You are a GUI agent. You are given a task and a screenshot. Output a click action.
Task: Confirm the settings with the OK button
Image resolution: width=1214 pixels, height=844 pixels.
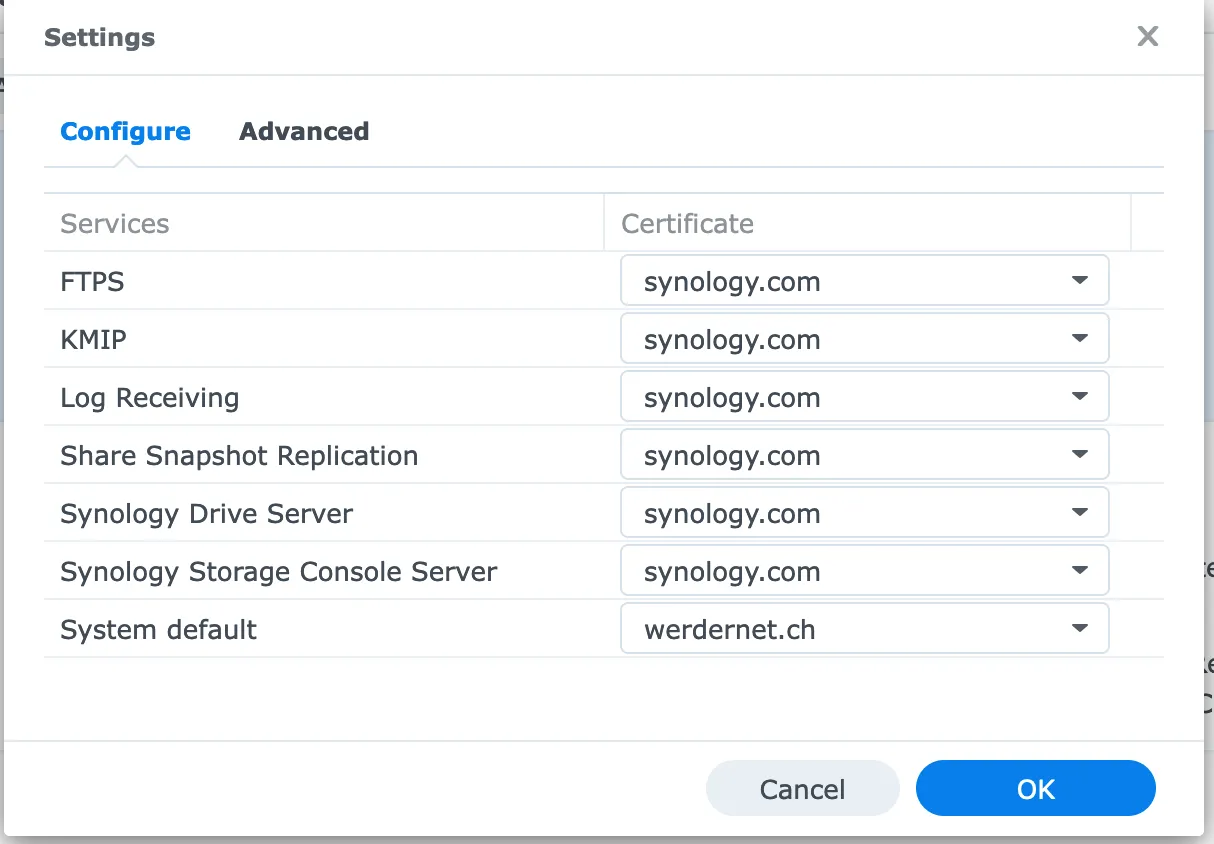click(1035, 789)
